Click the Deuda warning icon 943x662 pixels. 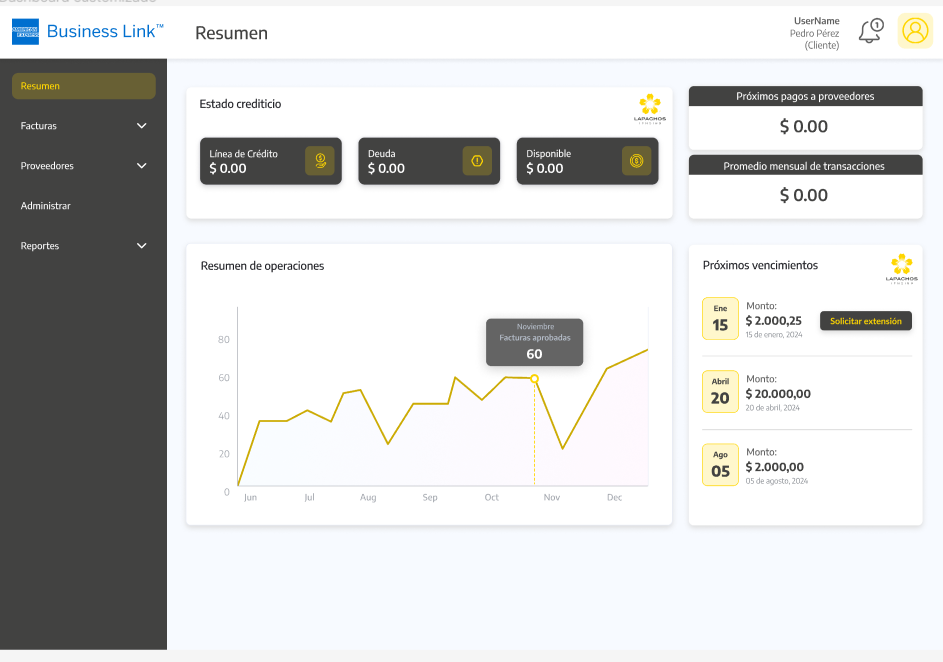click(477, 161)
